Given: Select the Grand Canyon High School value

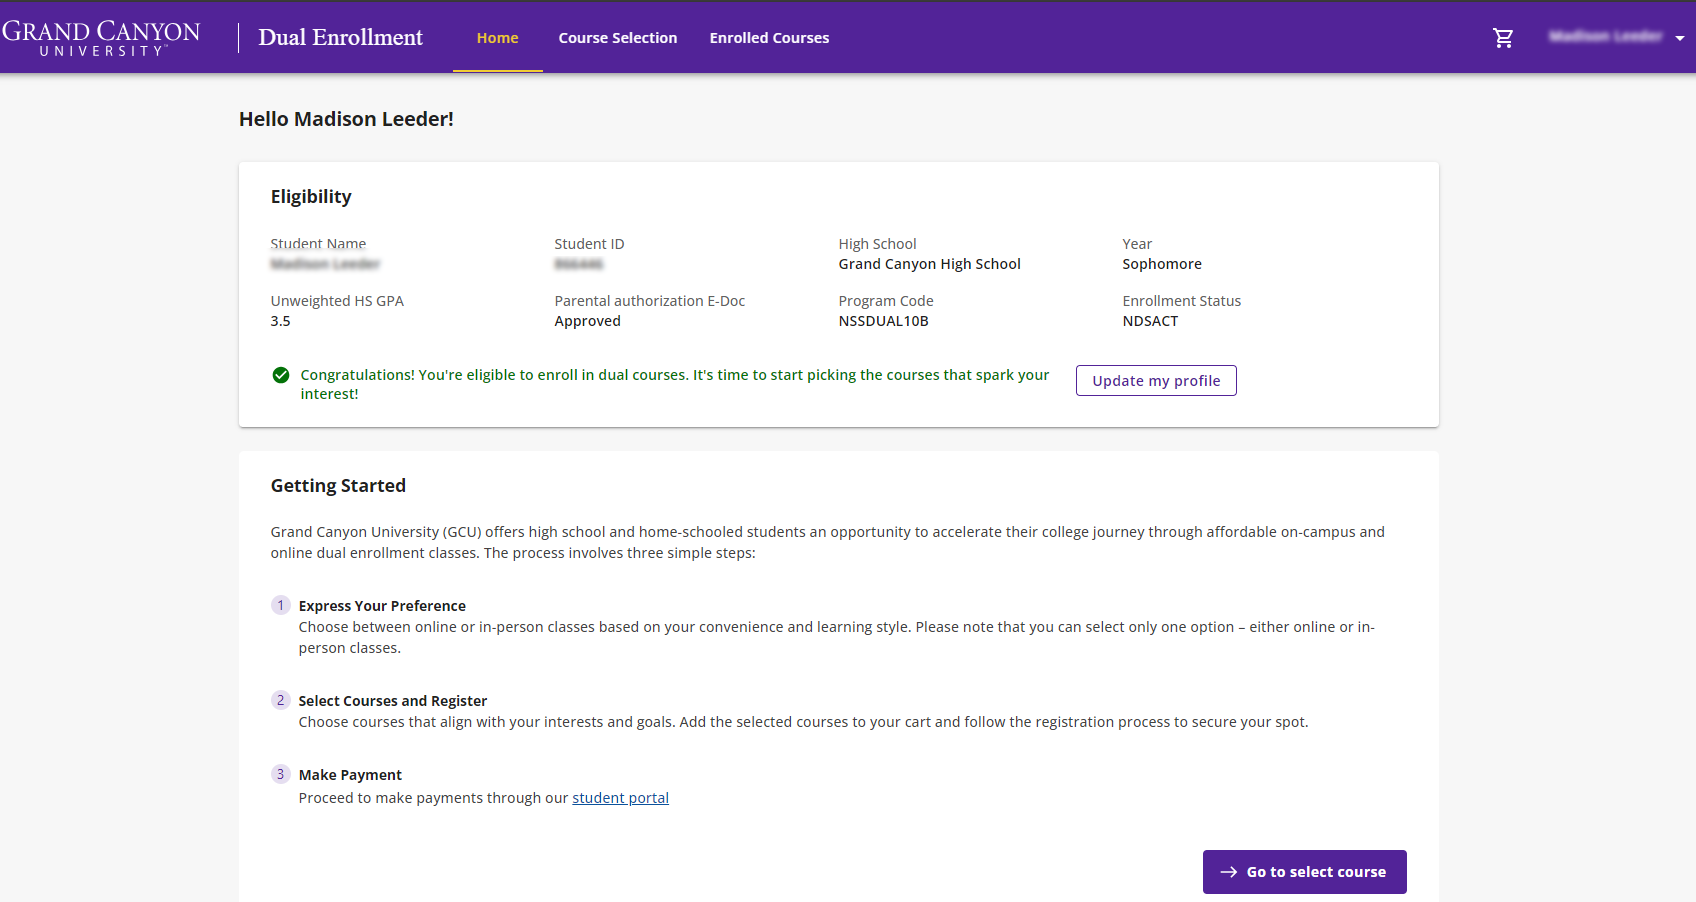Looking at the screenshot, I should pos(929,264).
